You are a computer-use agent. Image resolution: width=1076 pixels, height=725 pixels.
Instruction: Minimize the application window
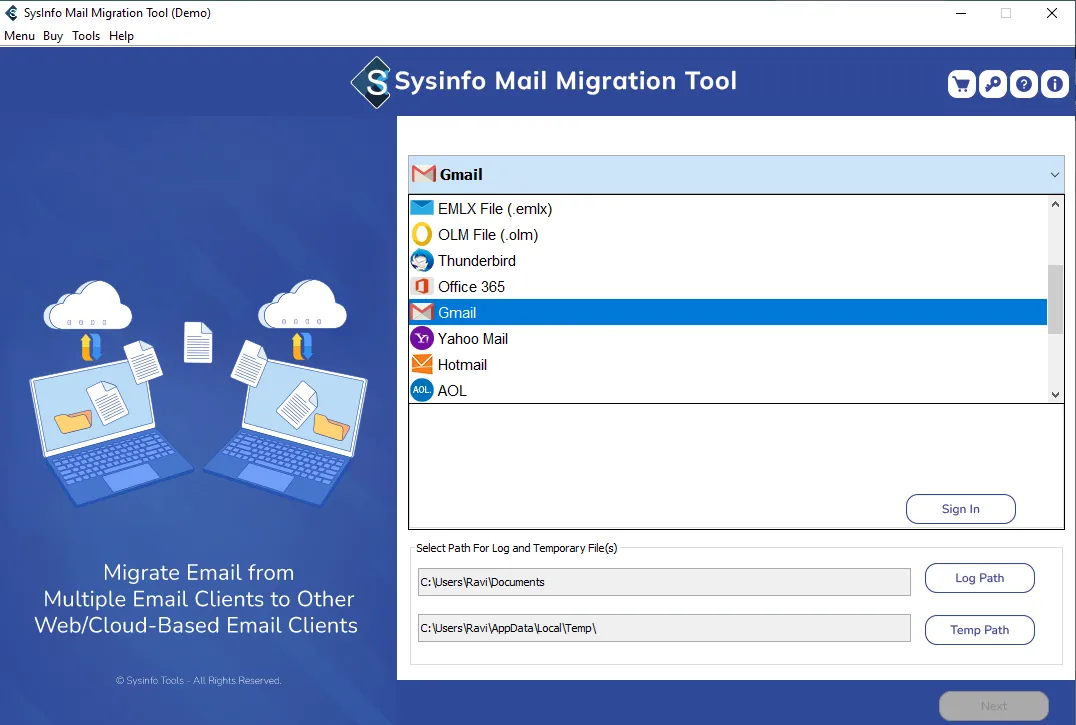(961, 13)
